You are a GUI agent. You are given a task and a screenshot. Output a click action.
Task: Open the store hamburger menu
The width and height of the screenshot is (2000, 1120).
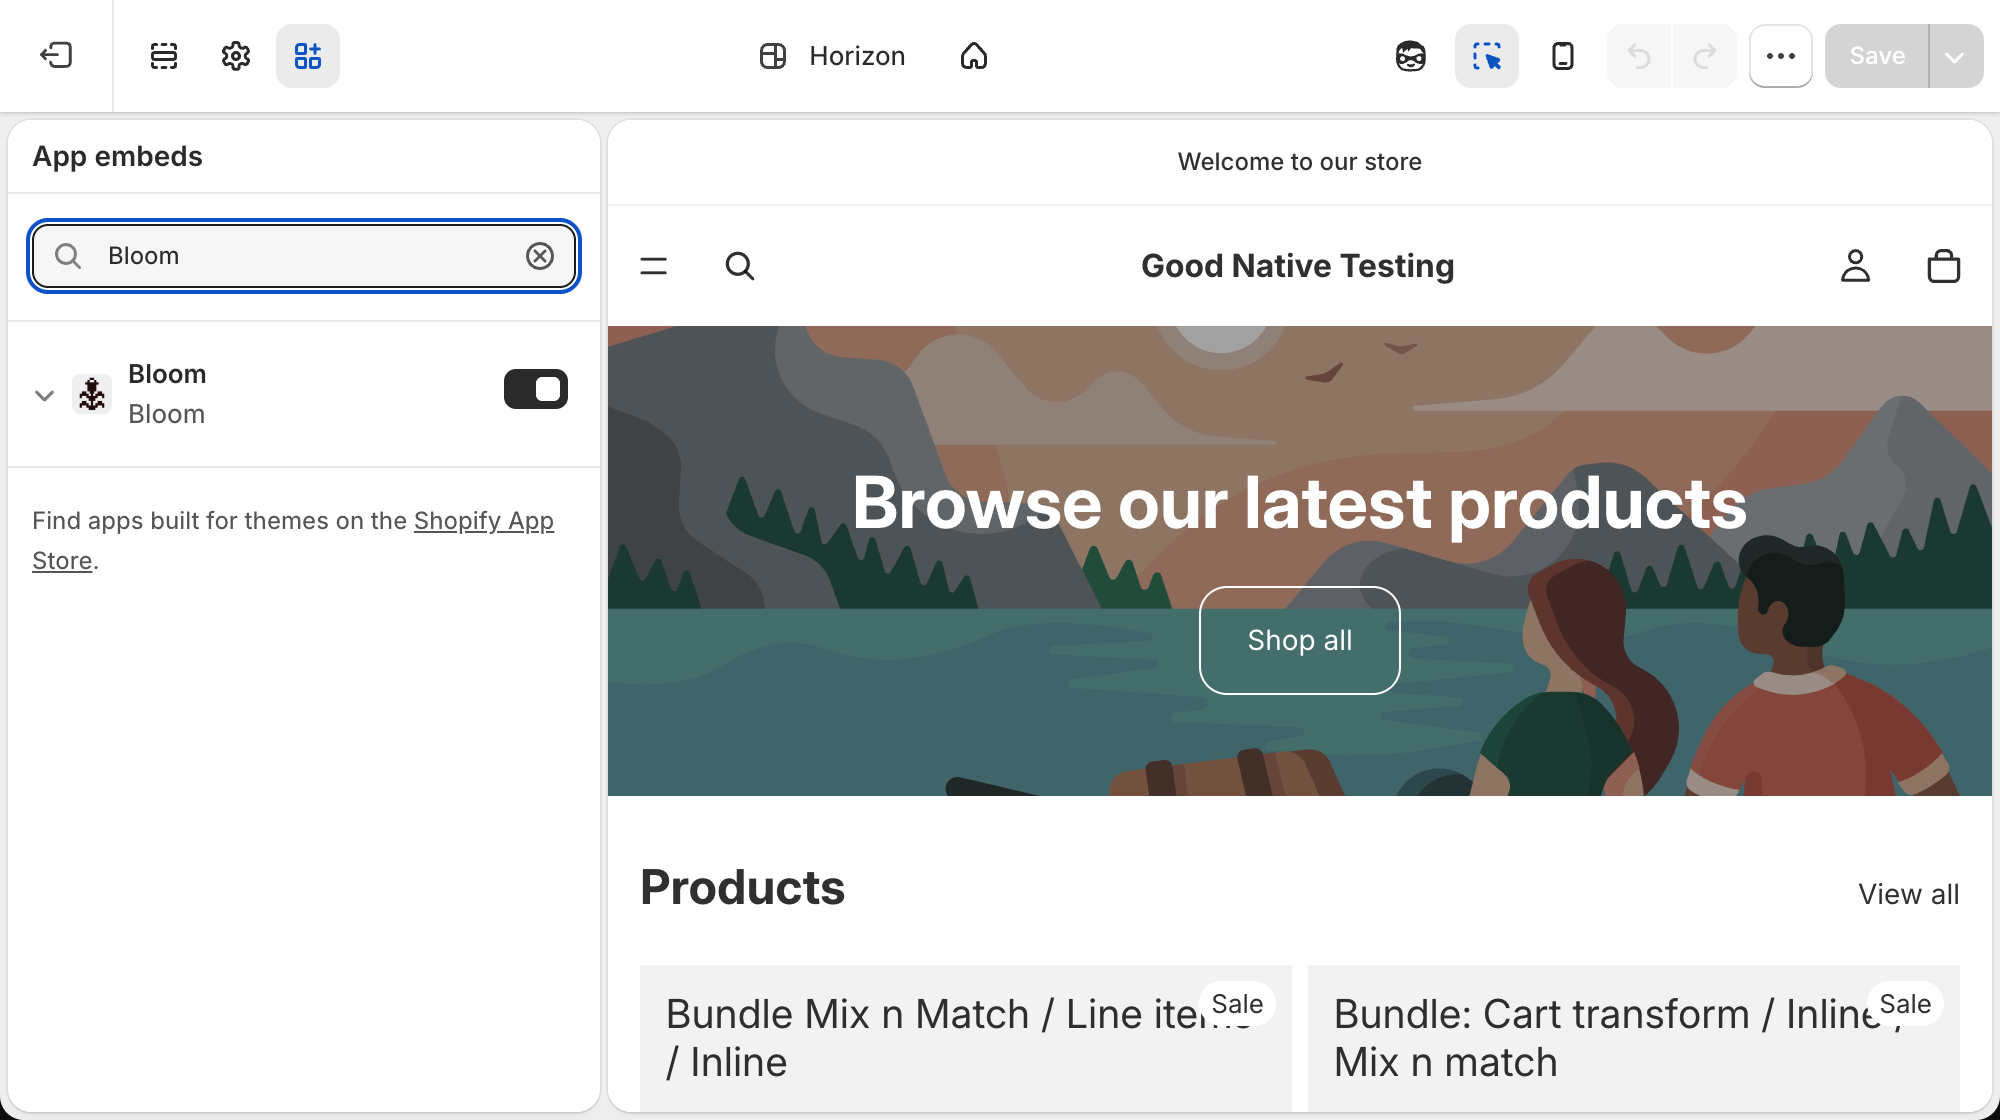pyautogui.click(x=654, y=266)
